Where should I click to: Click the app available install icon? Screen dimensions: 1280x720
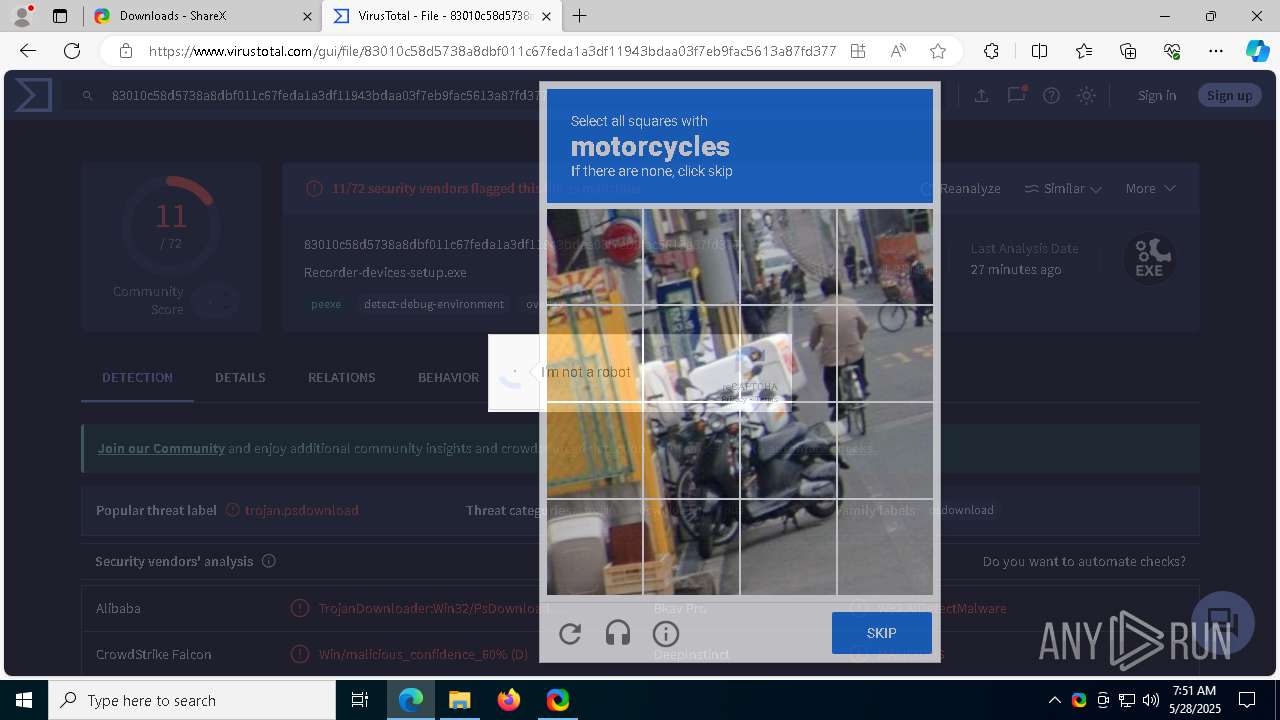click(x=858, y=51)
